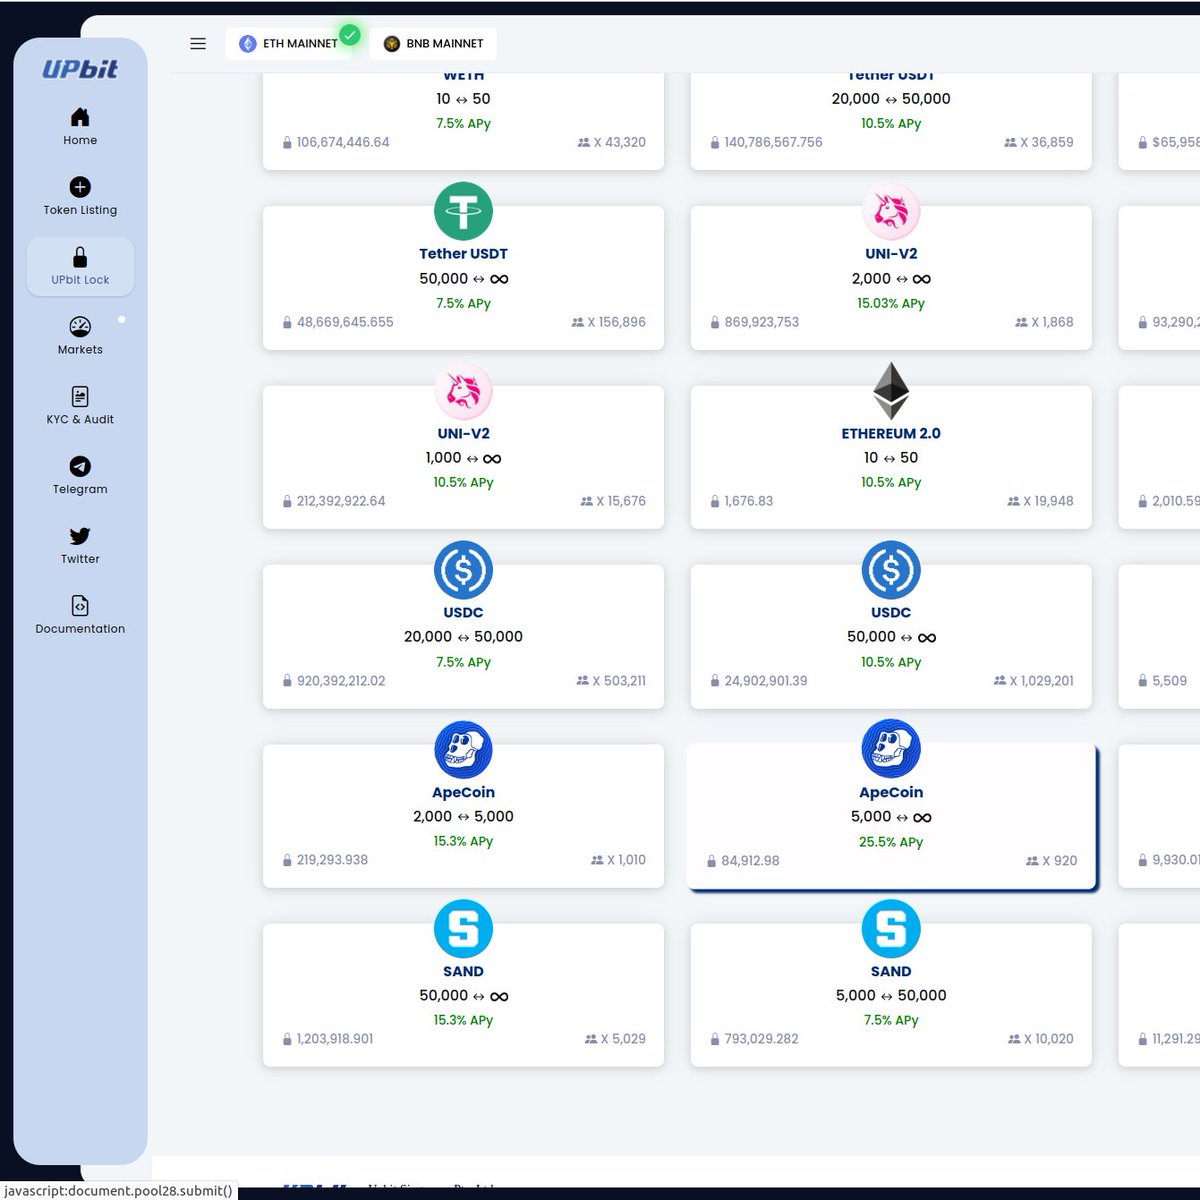The image size is (1200, 1200).
Task: Click USDC logo on 50,000 infinity pool
Action: (891, 570)
